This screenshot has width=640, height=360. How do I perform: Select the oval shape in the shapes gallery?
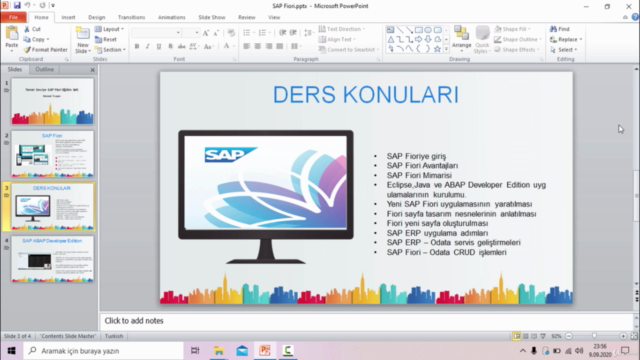tap(428, 30)
